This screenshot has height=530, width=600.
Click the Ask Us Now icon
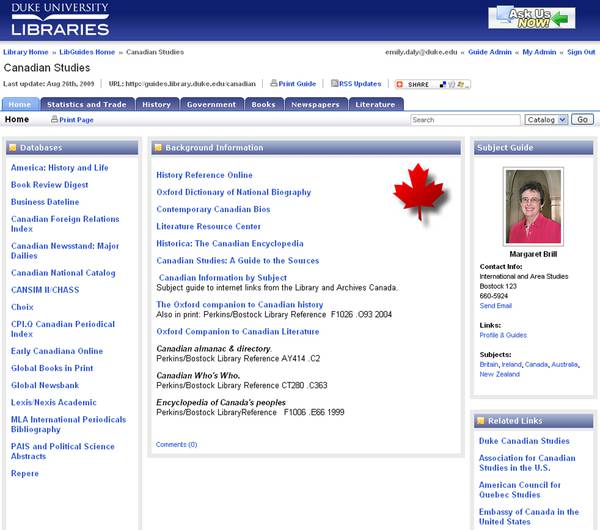(x=531, y=18)
